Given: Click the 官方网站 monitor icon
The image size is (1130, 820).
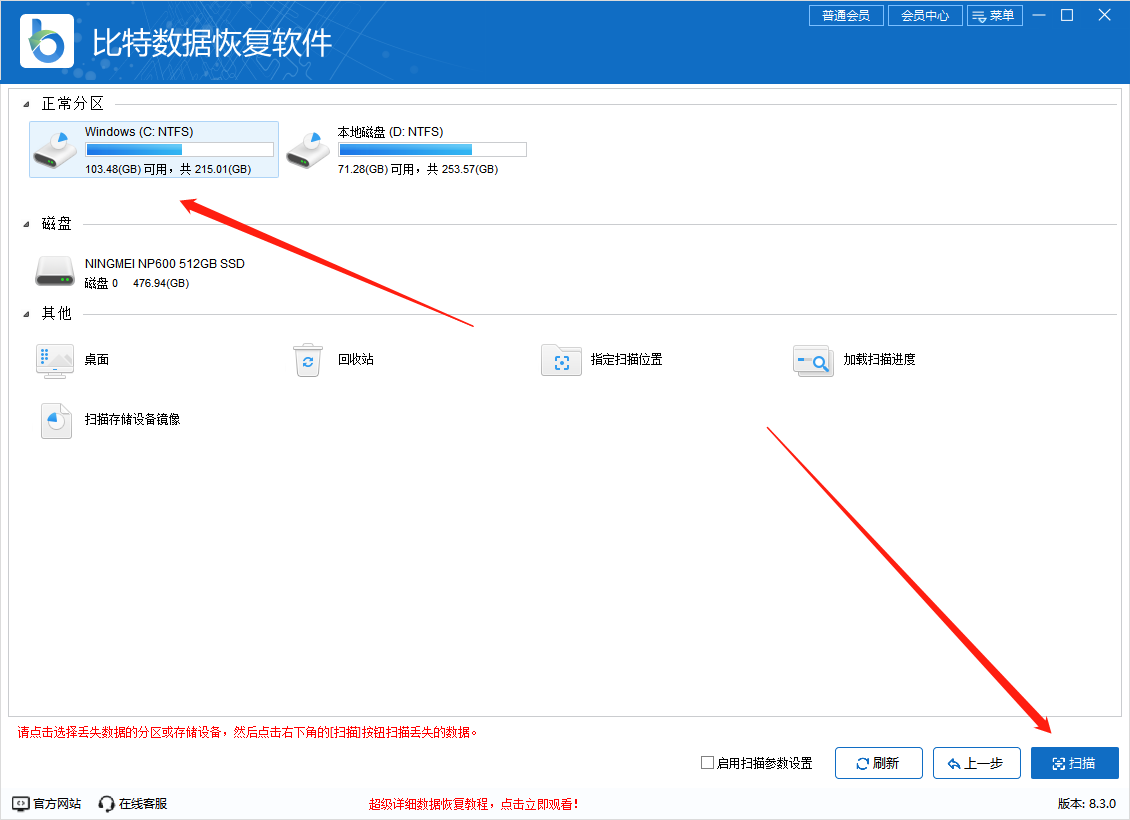Looking at the screenshot, I should (21, 803).
